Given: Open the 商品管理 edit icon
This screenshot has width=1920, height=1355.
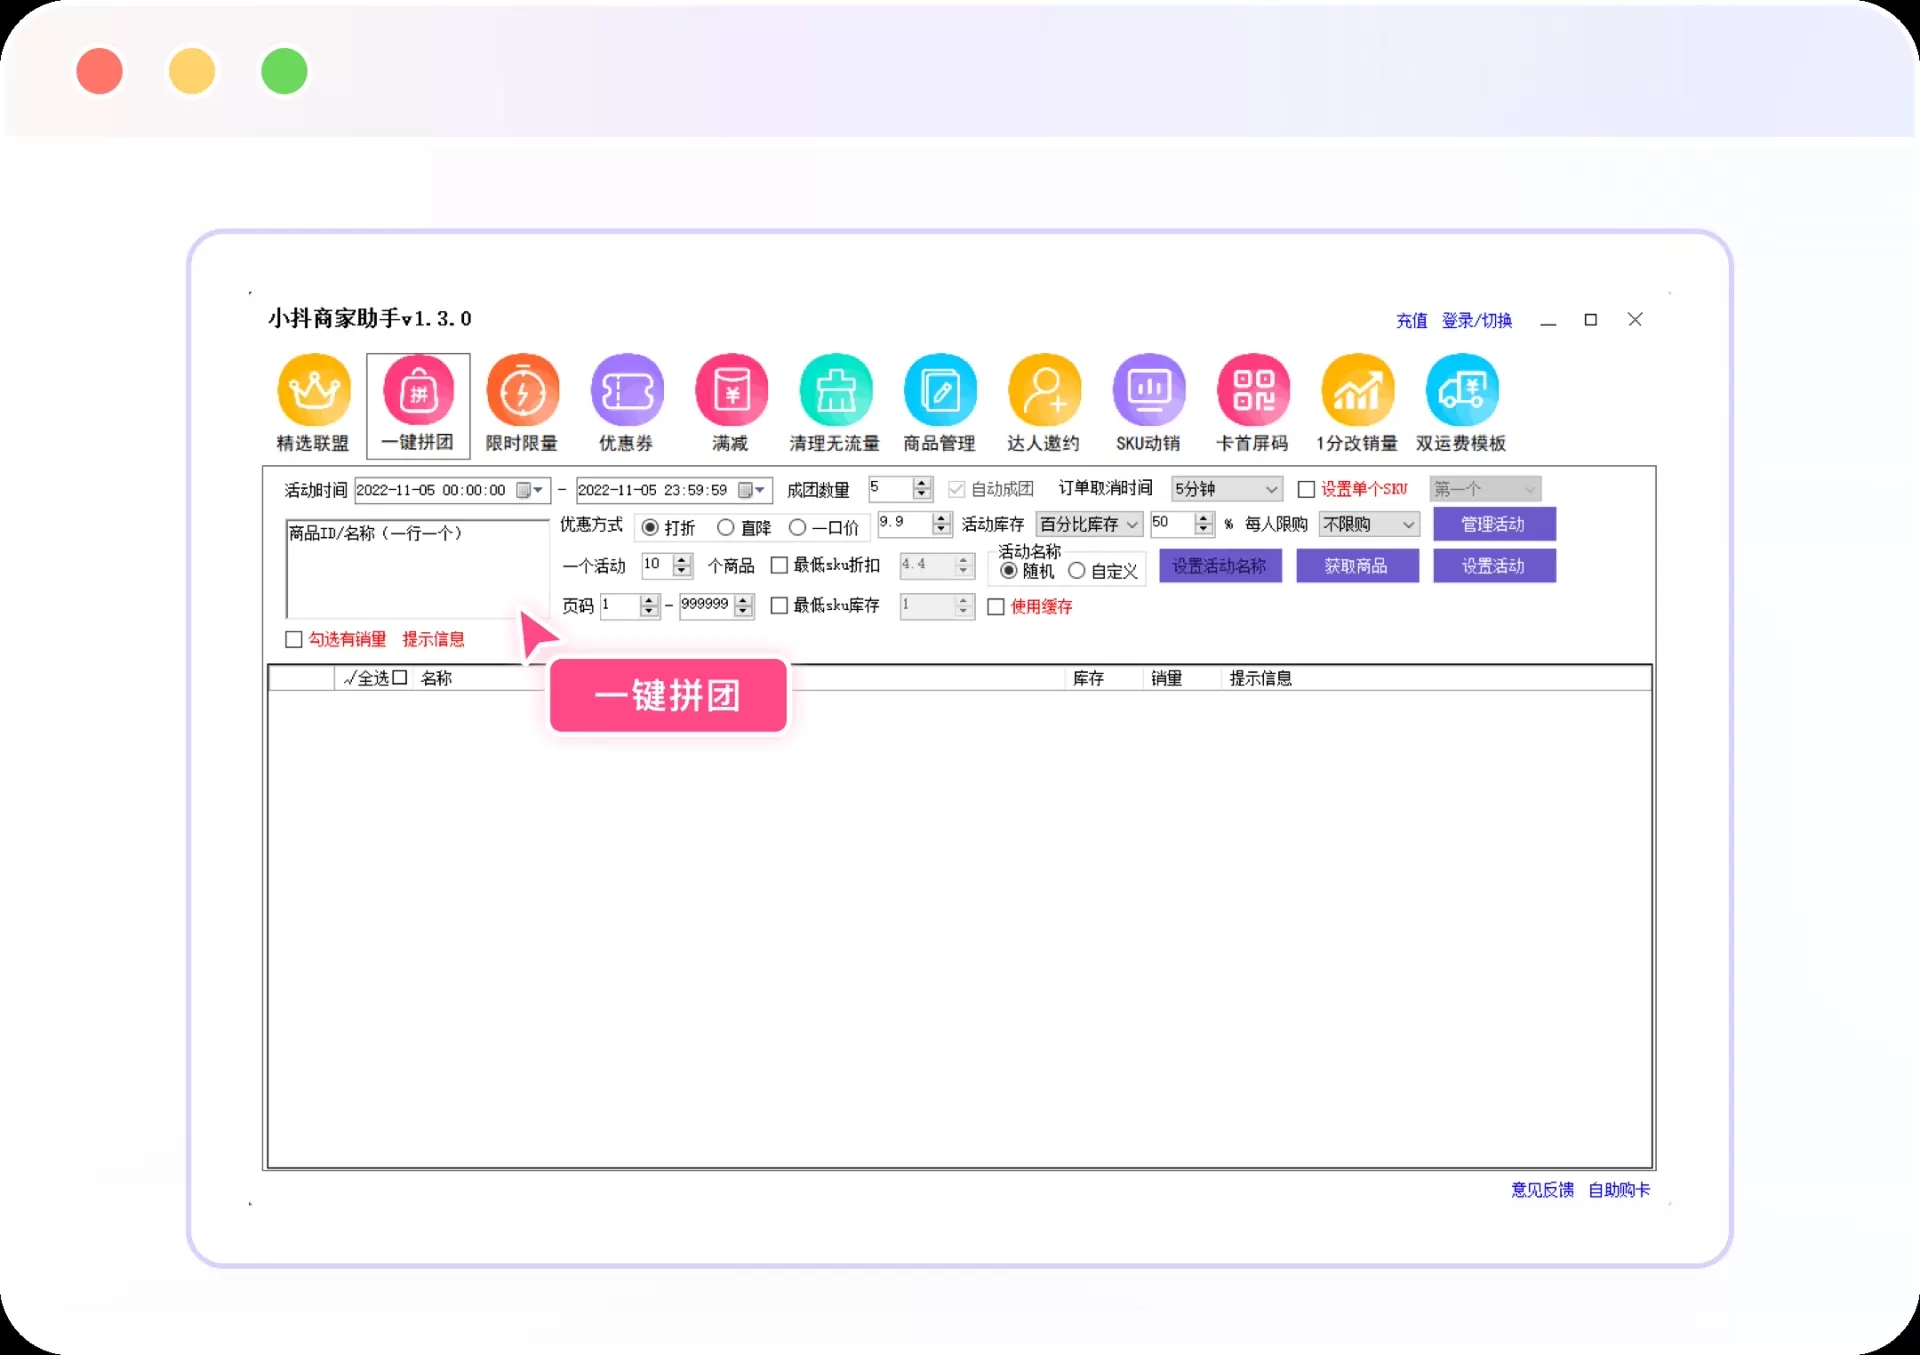Looking at the screenshot, I should click(x=940, y=391).
